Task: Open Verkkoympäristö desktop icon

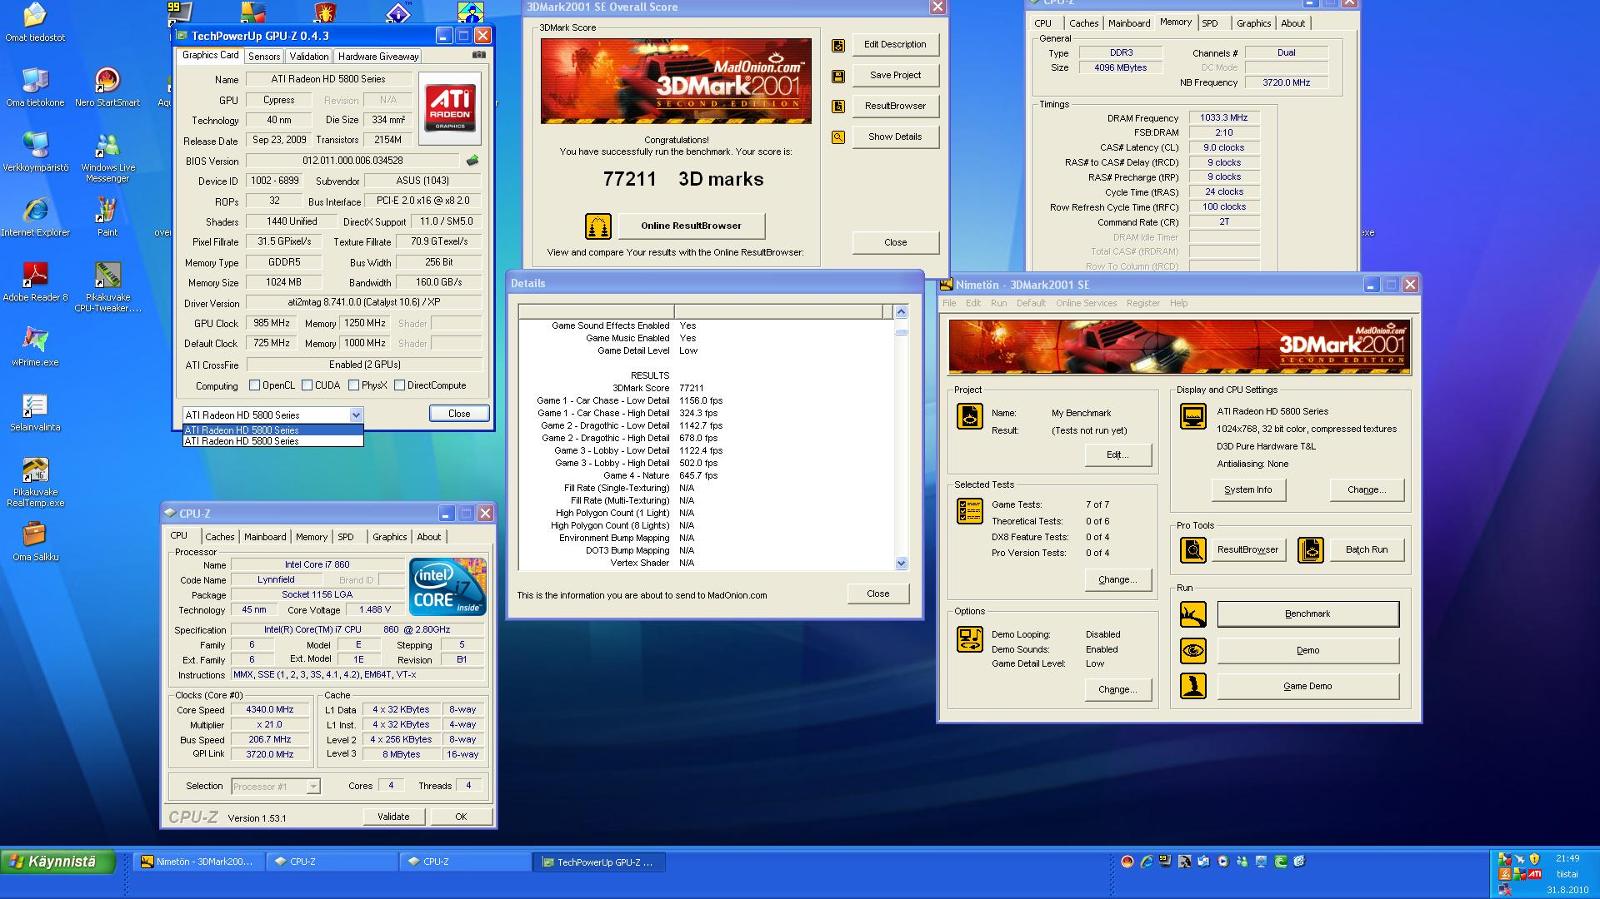Action: (36, 145)
